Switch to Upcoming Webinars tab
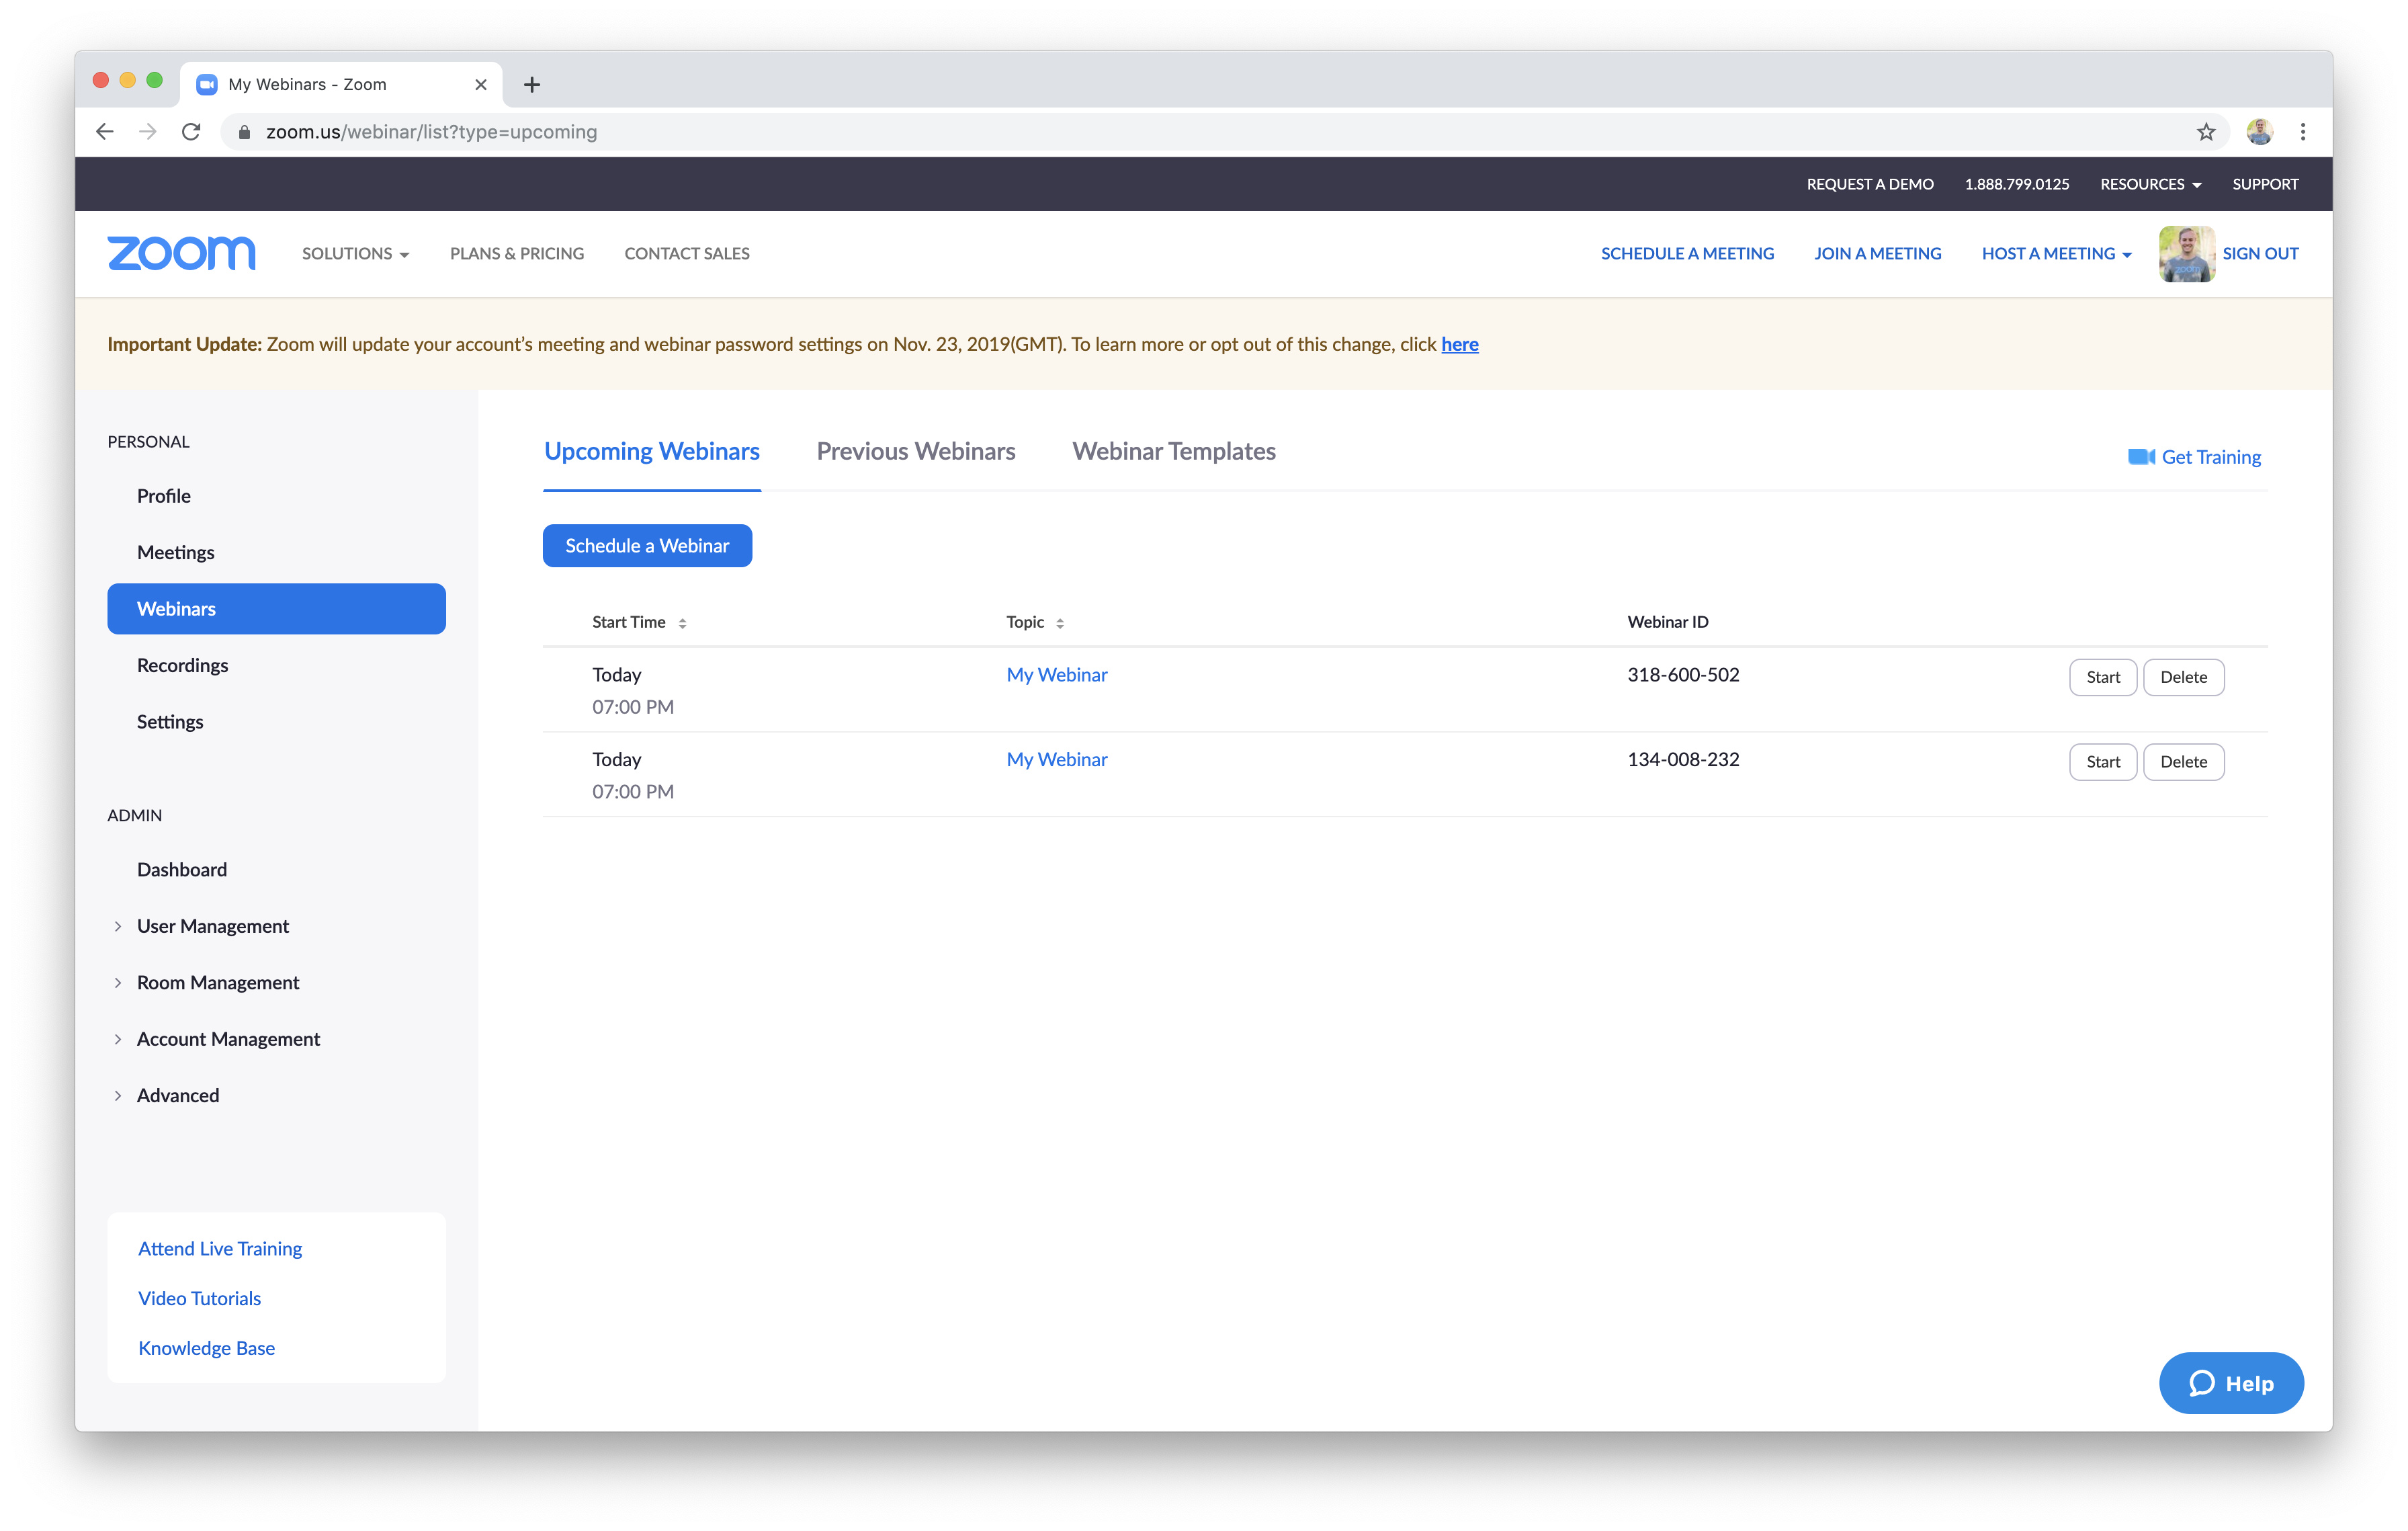Viewport: 2408px width, 1531px height. click(652, 452)
